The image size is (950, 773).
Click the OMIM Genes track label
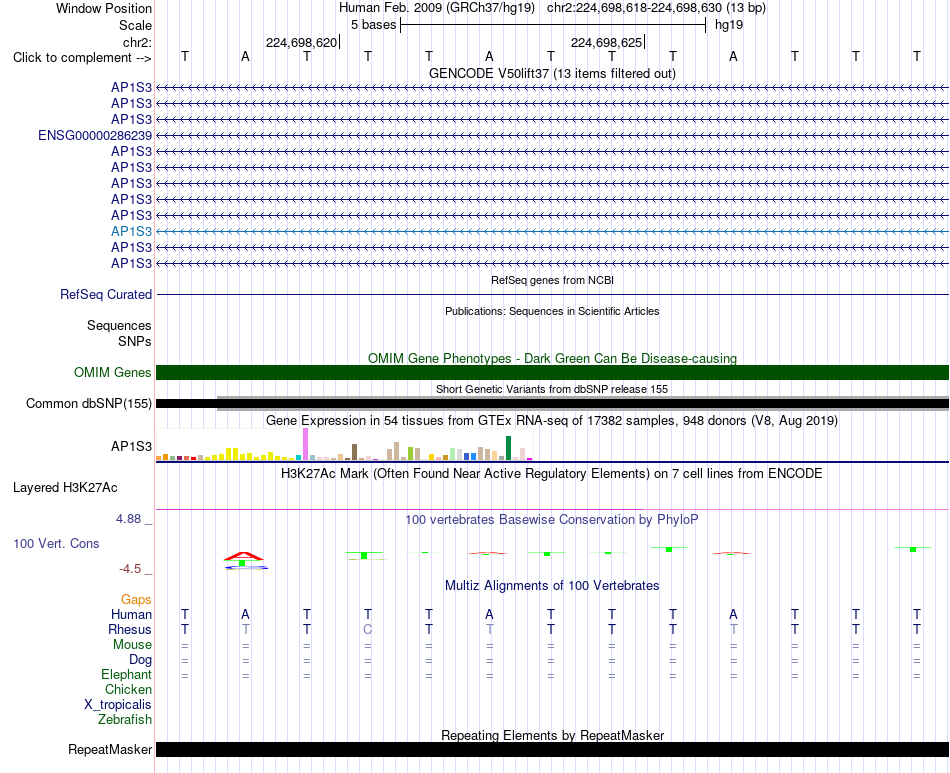(113, 373)
